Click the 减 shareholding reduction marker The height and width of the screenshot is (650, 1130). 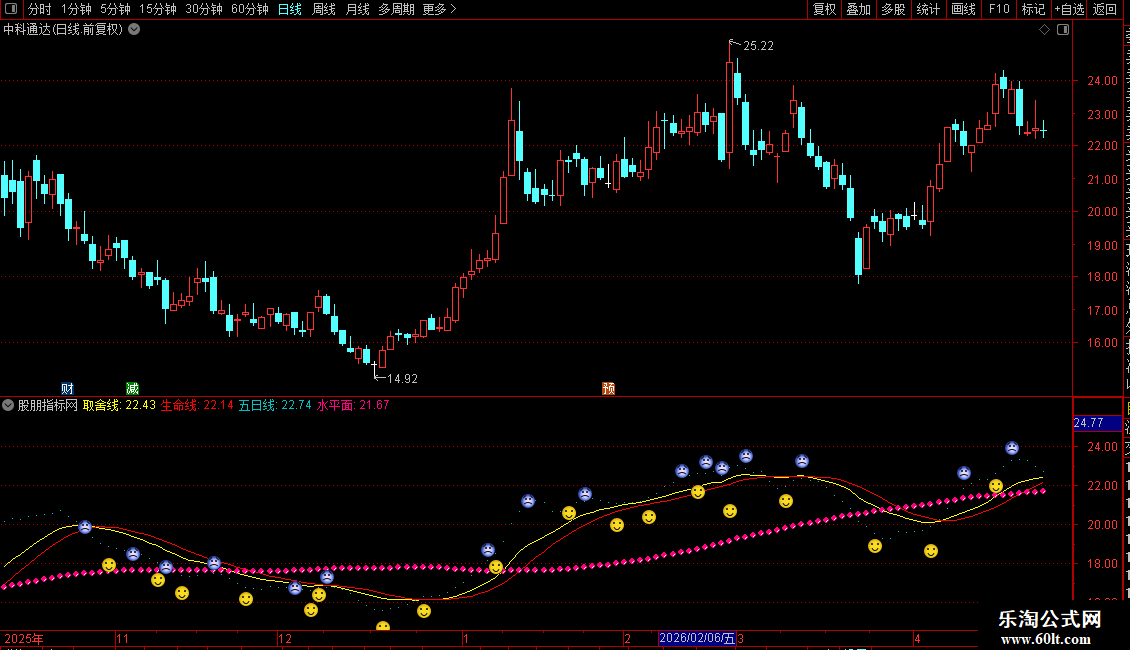pyautogui.click(x=132, y=388)
